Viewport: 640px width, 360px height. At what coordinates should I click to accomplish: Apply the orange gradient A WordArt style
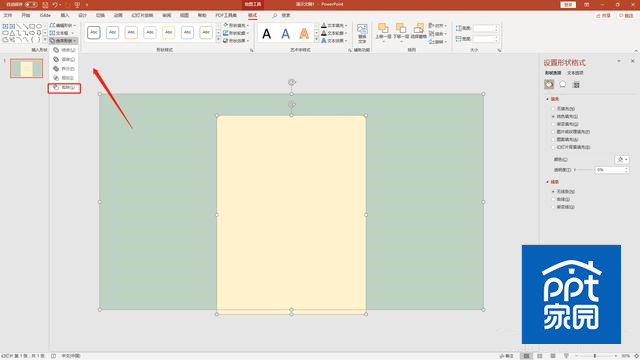pyautogui.click(x=304, y=34)
